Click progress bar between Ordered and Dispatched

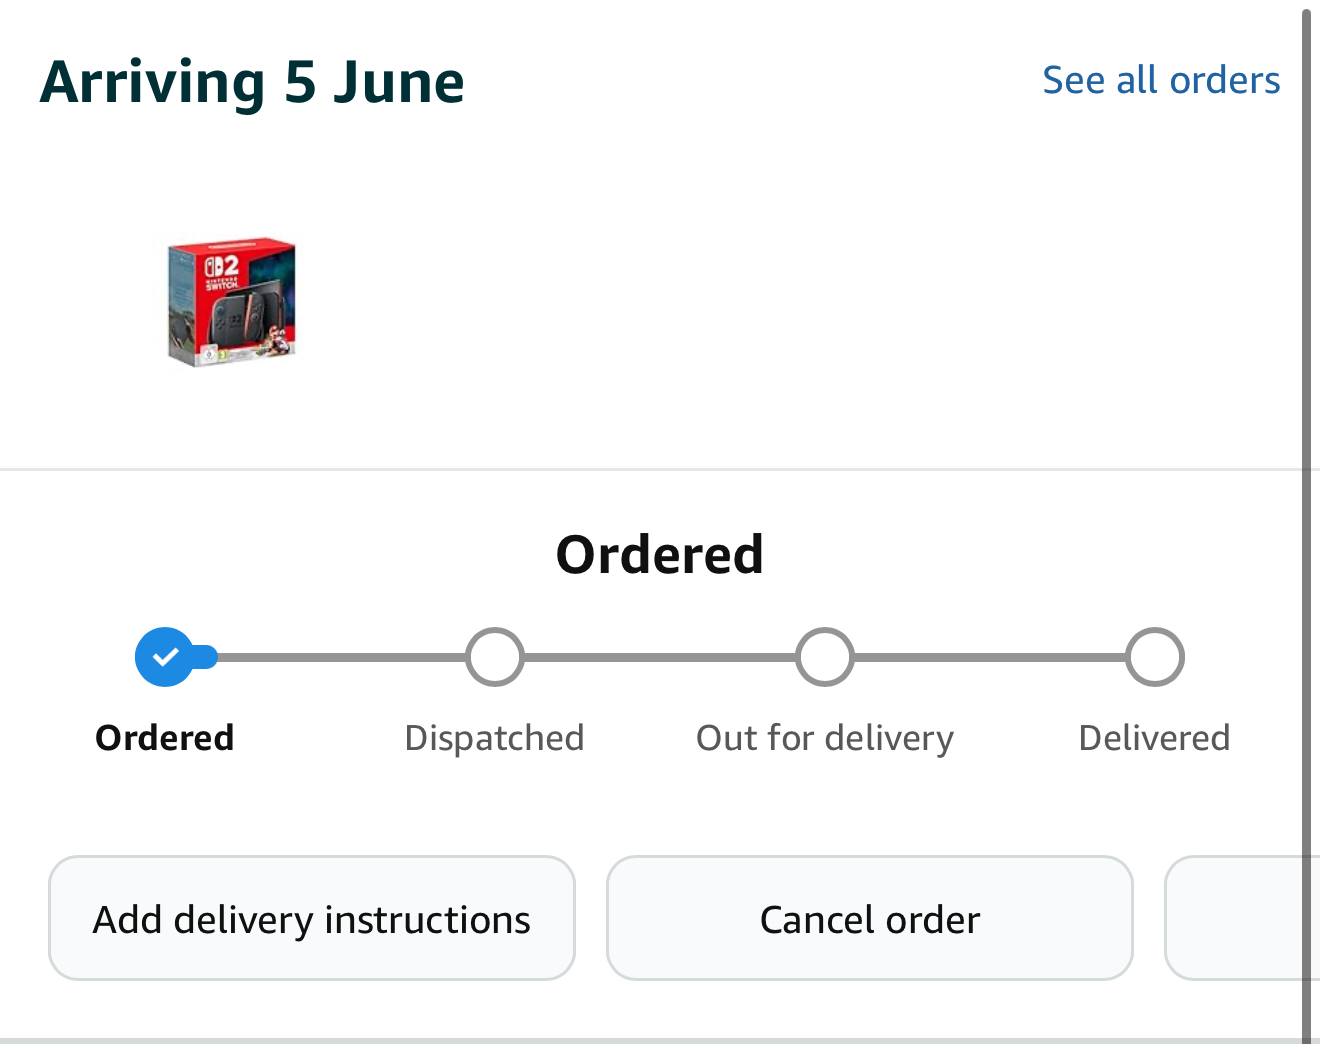(x=342, y=657)
